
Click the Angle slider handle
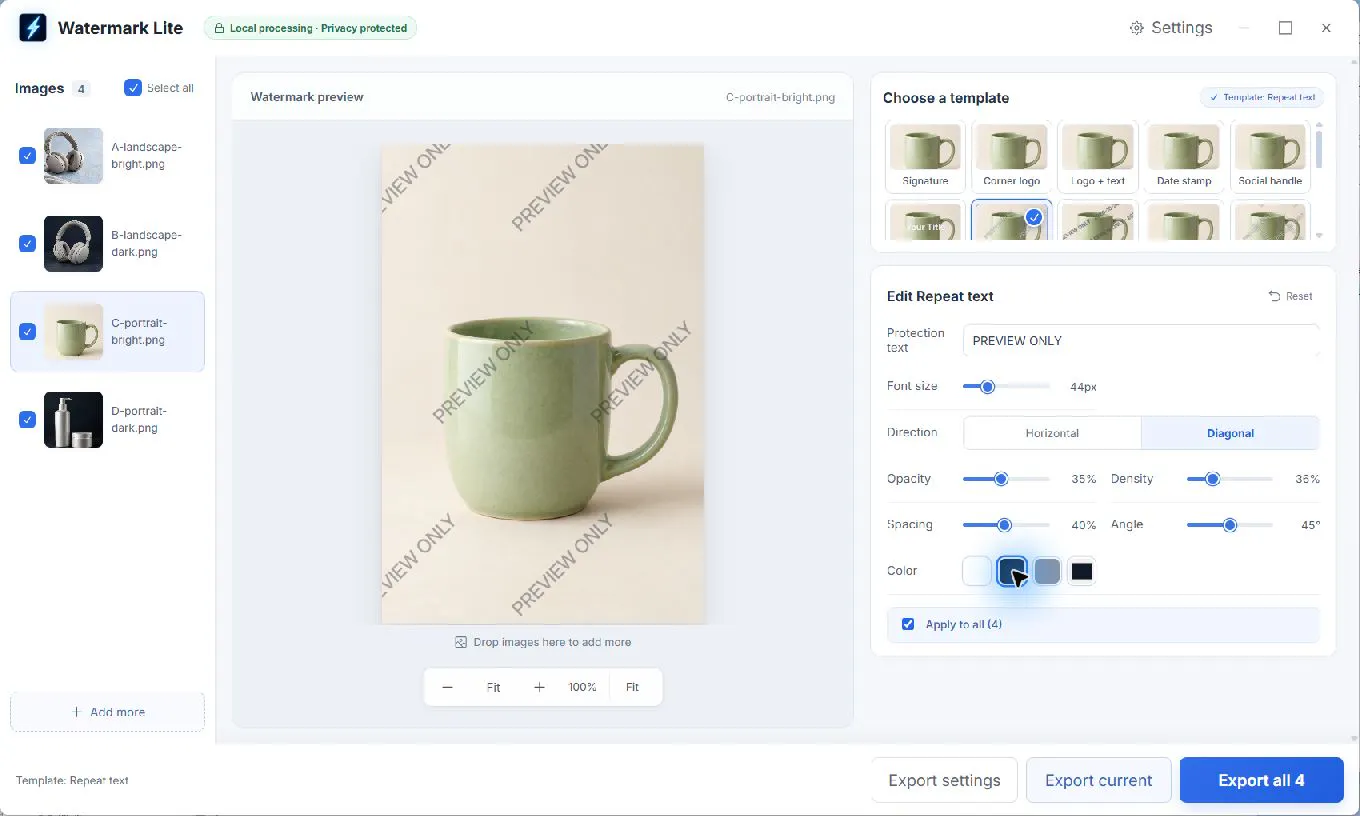pos(1230,525)
